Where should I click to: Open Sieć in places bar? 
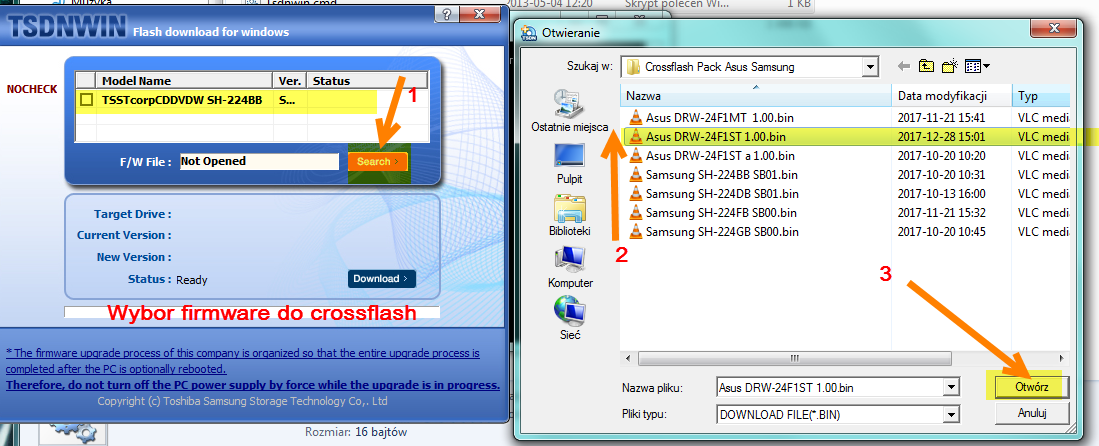(569, 320)
